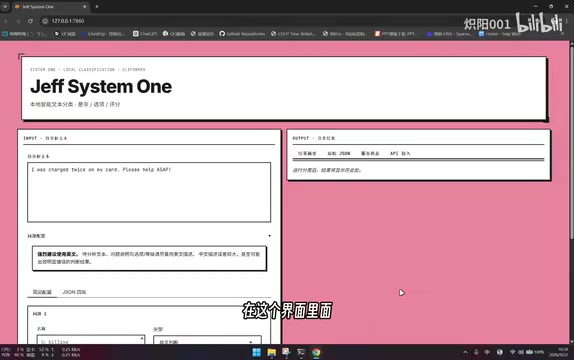
Task: Click the input method tray icon
Action: [487, 352]
